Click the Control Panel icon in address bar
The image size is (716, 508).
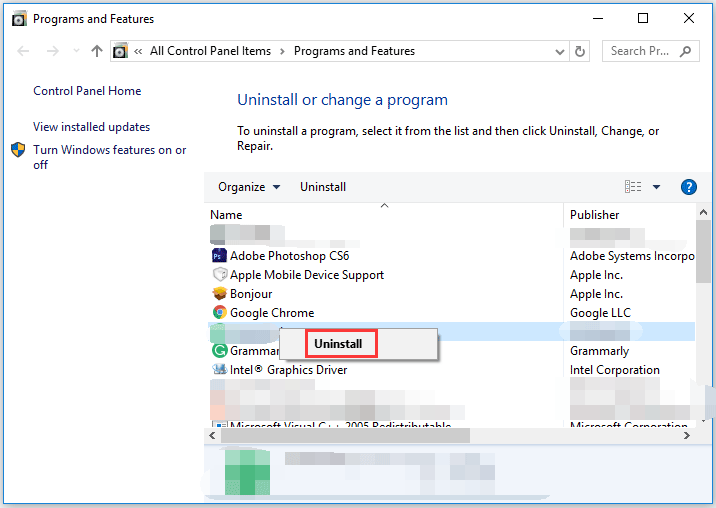(x=120, y=51)
